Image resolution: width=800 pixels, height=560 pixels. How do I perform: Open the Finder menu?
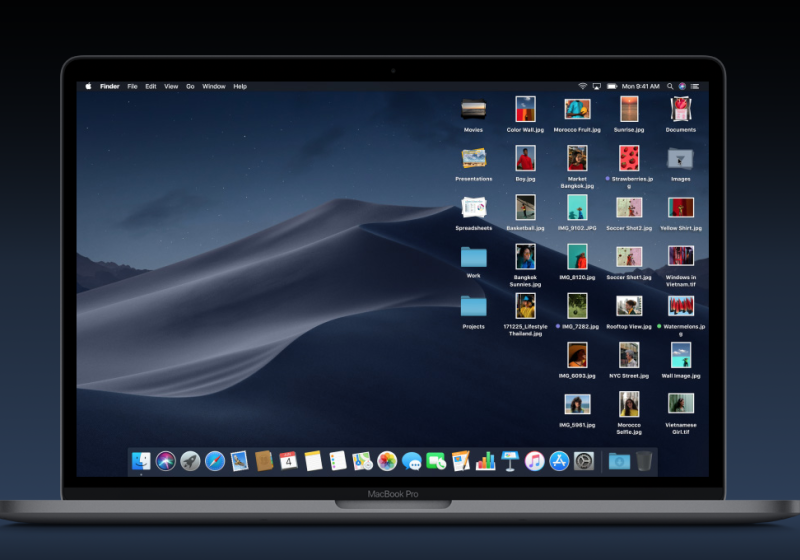(x=110, y=86)
